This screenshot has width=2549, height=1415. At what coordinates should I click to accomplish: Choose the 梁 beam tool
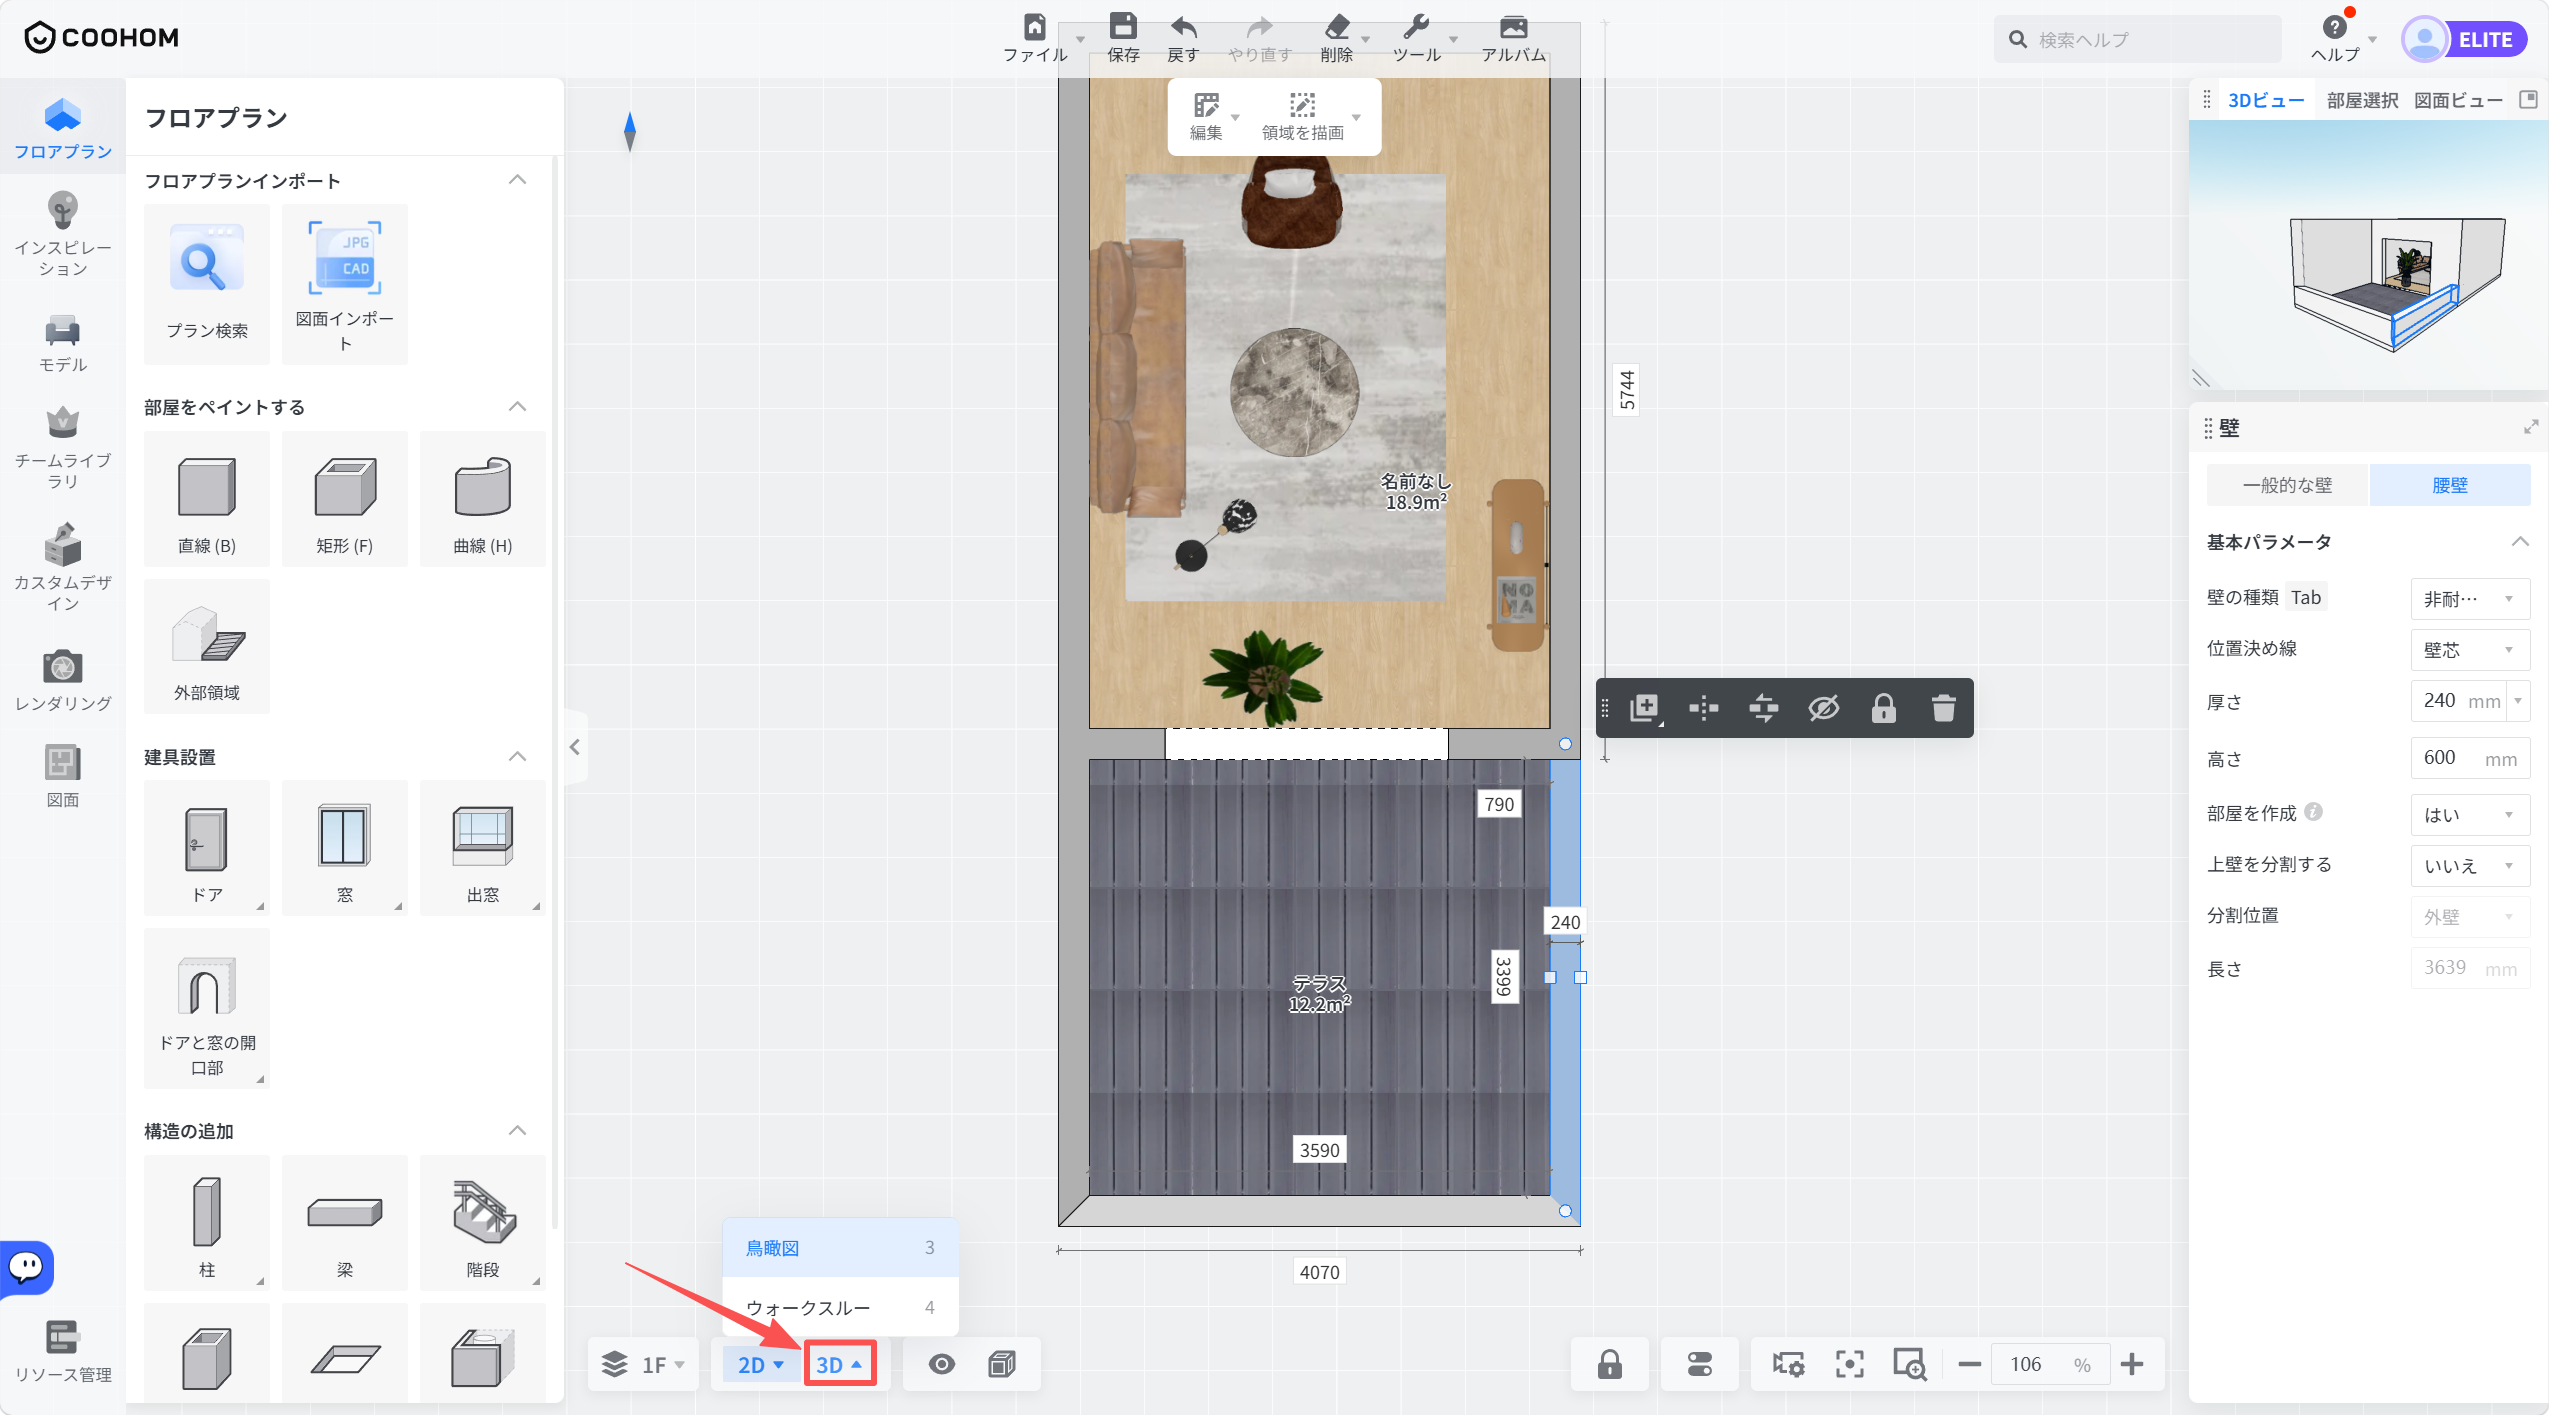345,1223
